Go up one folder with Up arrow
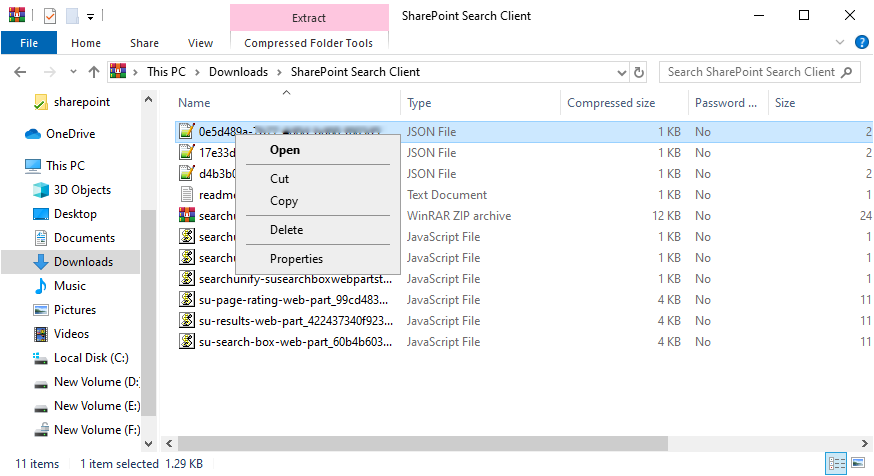The width and height of the screenshot is (874, 476). coord(94,72)
